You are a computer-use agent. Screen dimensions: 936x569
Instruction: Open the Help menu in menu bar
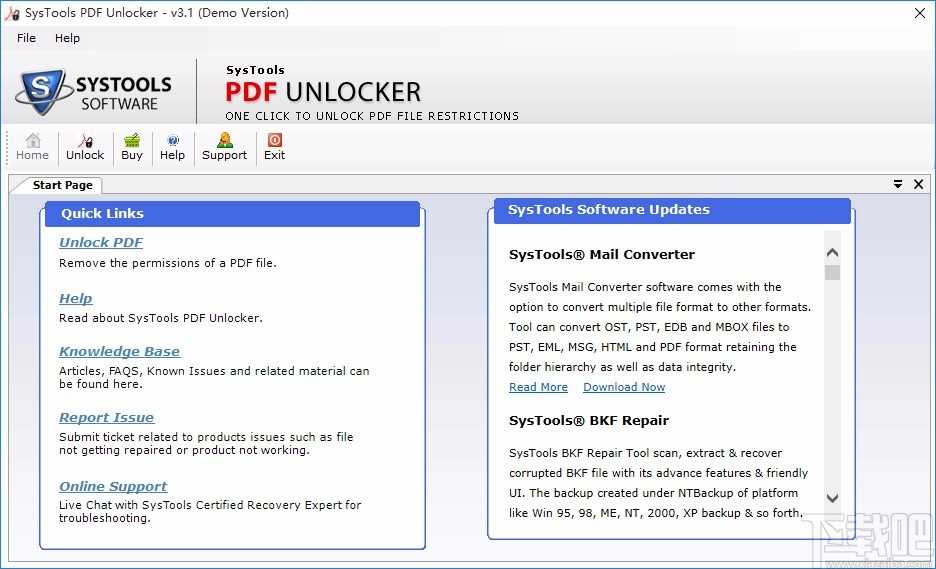67,38
